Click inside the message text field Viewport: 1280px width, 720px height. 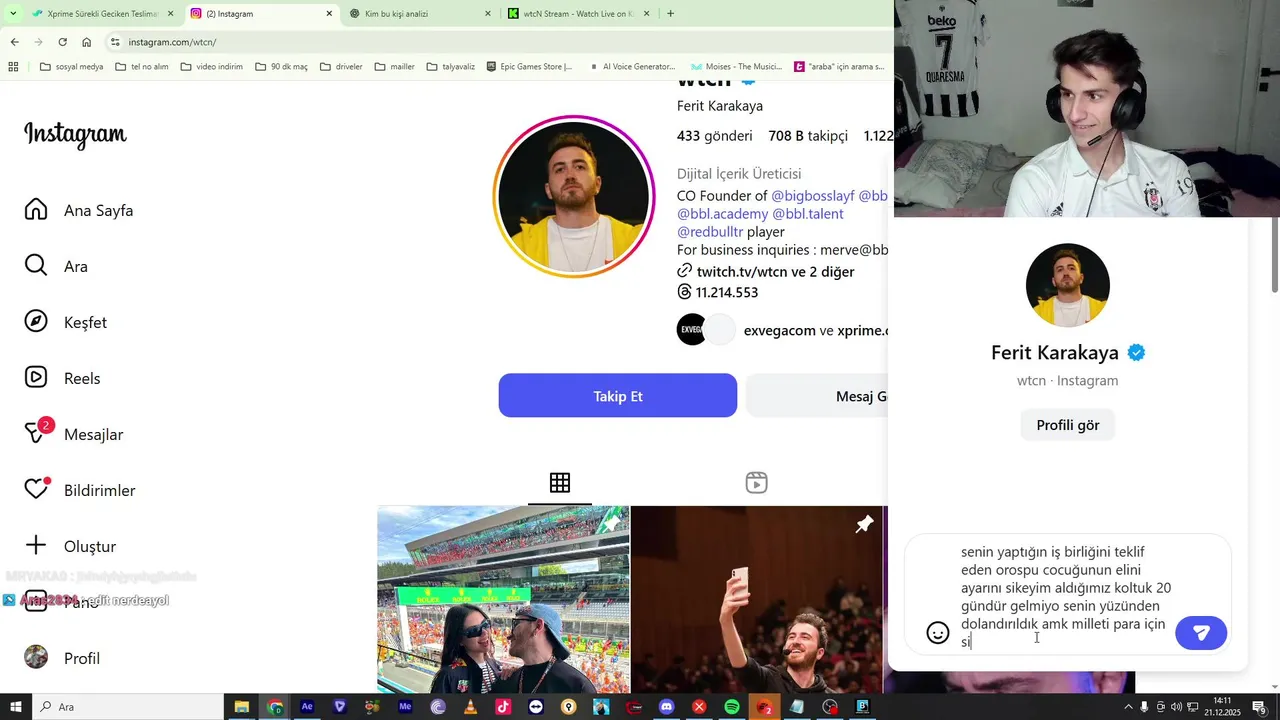[x=1065, y=597]
